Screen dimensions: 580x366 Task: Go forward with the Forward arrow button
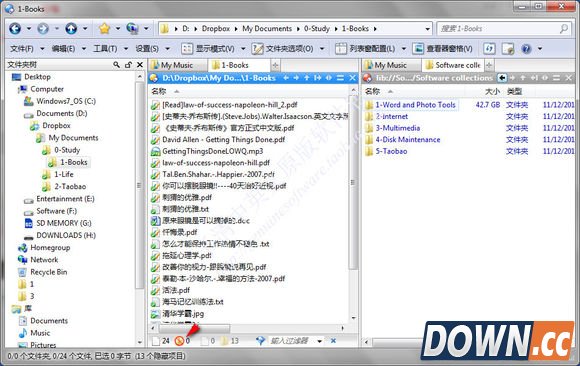[x=43, y=28]
